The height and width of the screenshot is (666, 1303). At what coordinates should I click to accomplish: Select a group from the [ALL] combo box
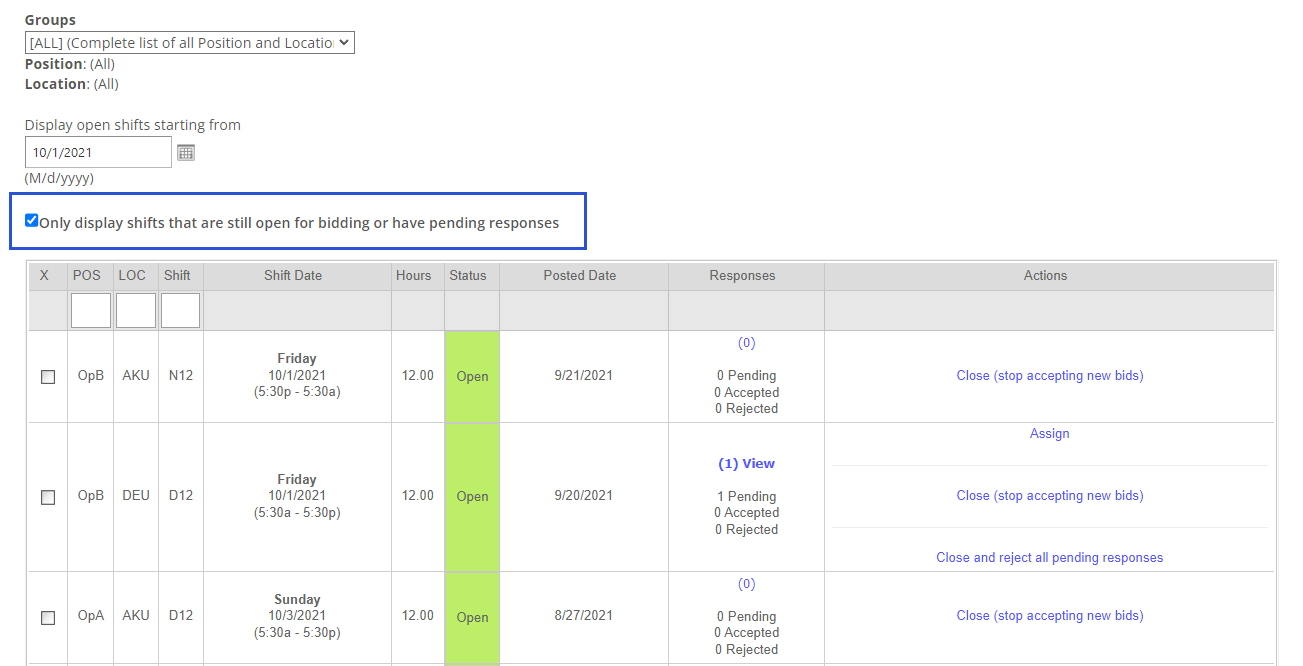click(x=190, y=42)
